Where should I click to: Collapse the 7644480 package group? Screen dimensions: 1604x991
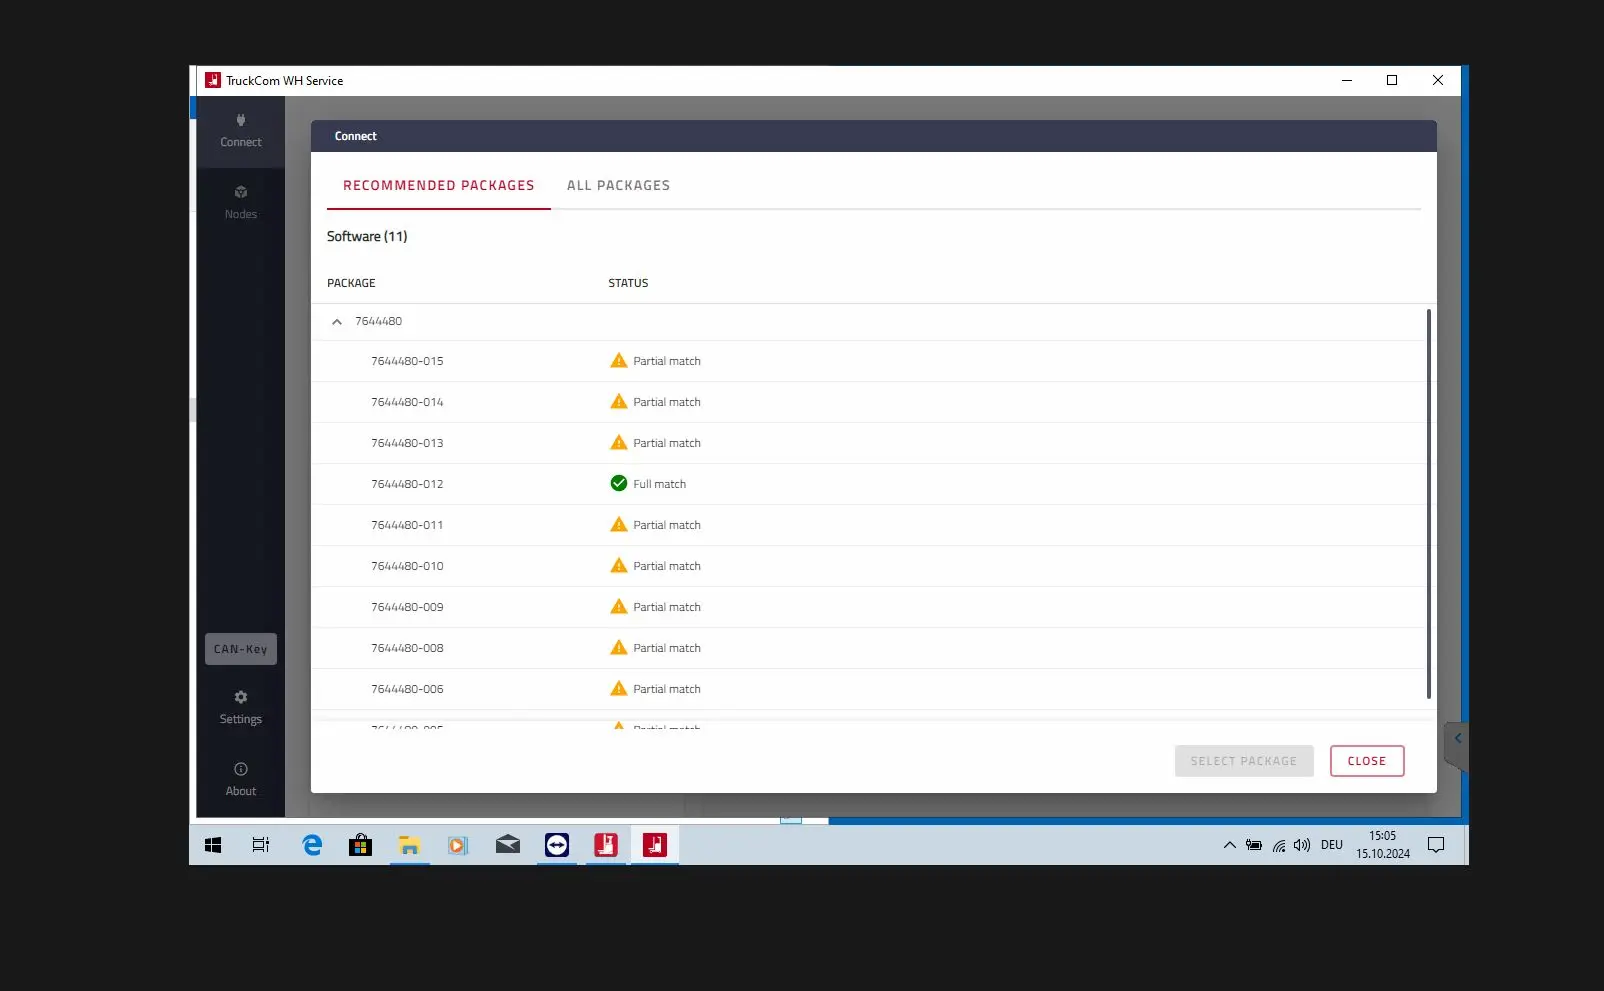(x=337, y=322)
